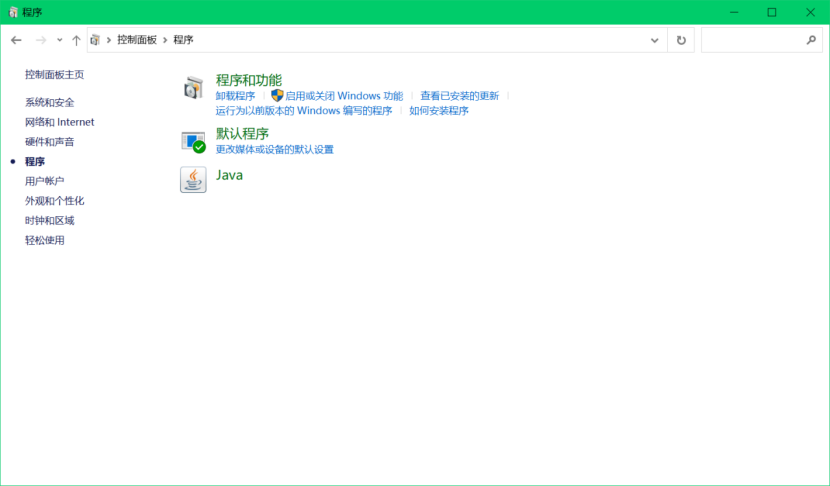Screen dimensions: 830x486
Task: Click the search magnifier icon
Action: [811, 40]
